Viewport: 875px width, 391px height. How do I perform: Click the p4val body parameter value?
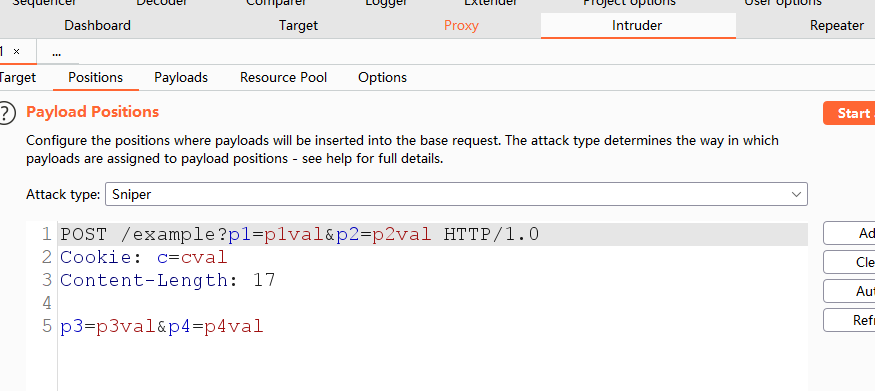click(x=234, y=326)
